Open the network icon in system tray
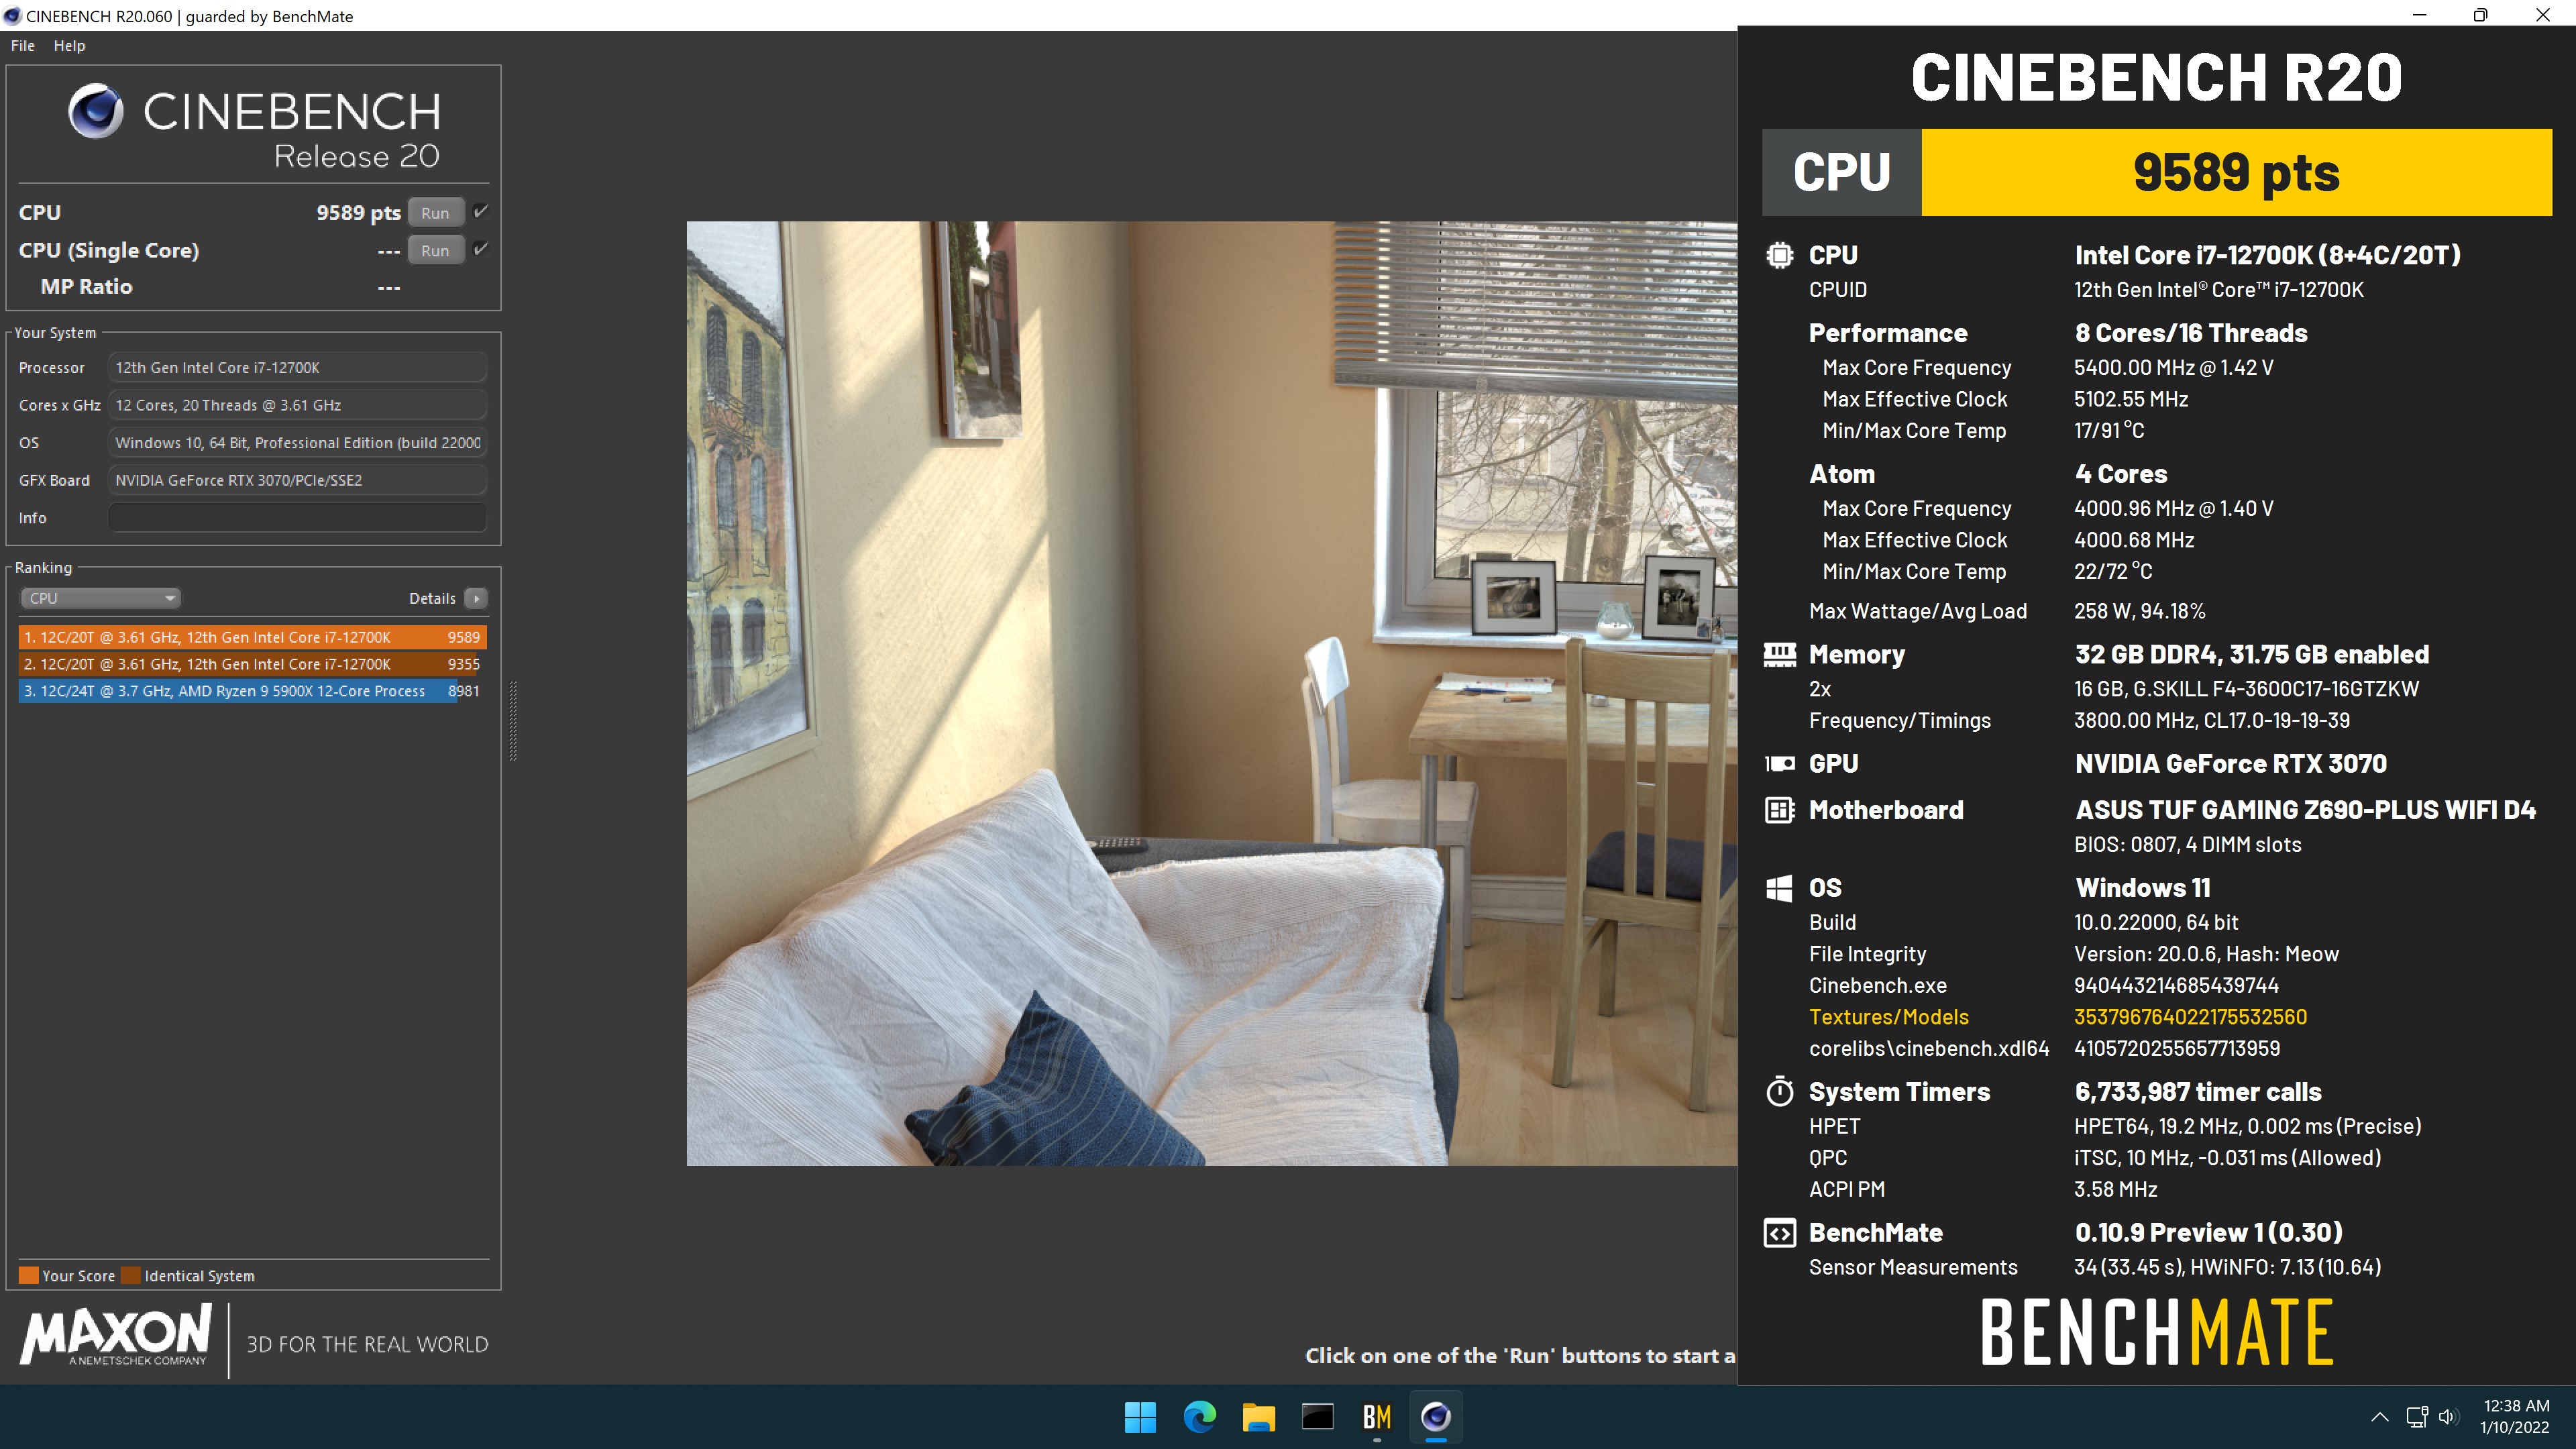Screen dimensions: 2576x1449 [2417, 1416]
